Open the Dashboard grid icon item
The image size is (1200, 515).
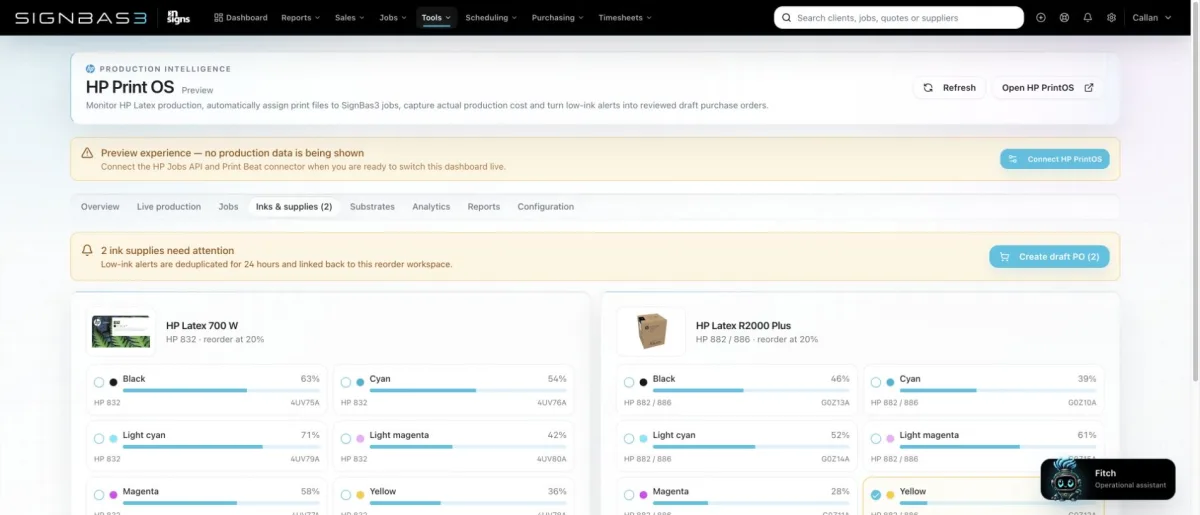[x=241, y=17]
